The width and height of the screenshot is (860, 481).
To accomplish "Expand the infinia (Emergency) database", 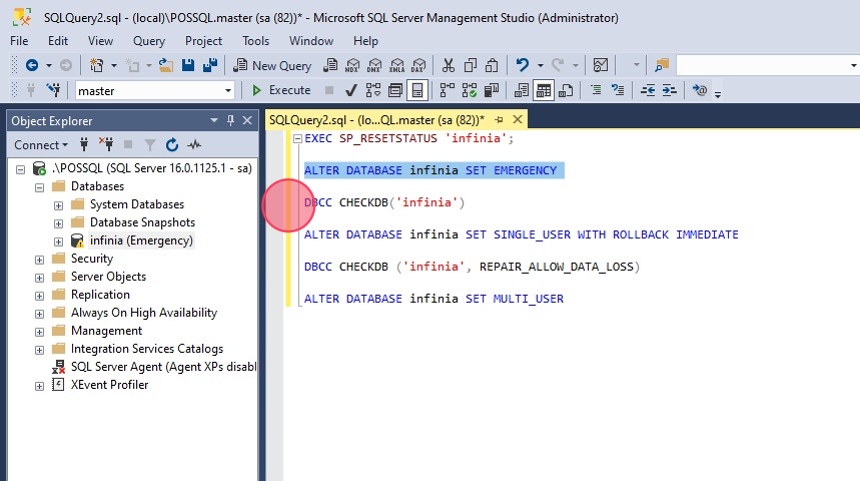I will pyautogui.click(x=58, y=242).
